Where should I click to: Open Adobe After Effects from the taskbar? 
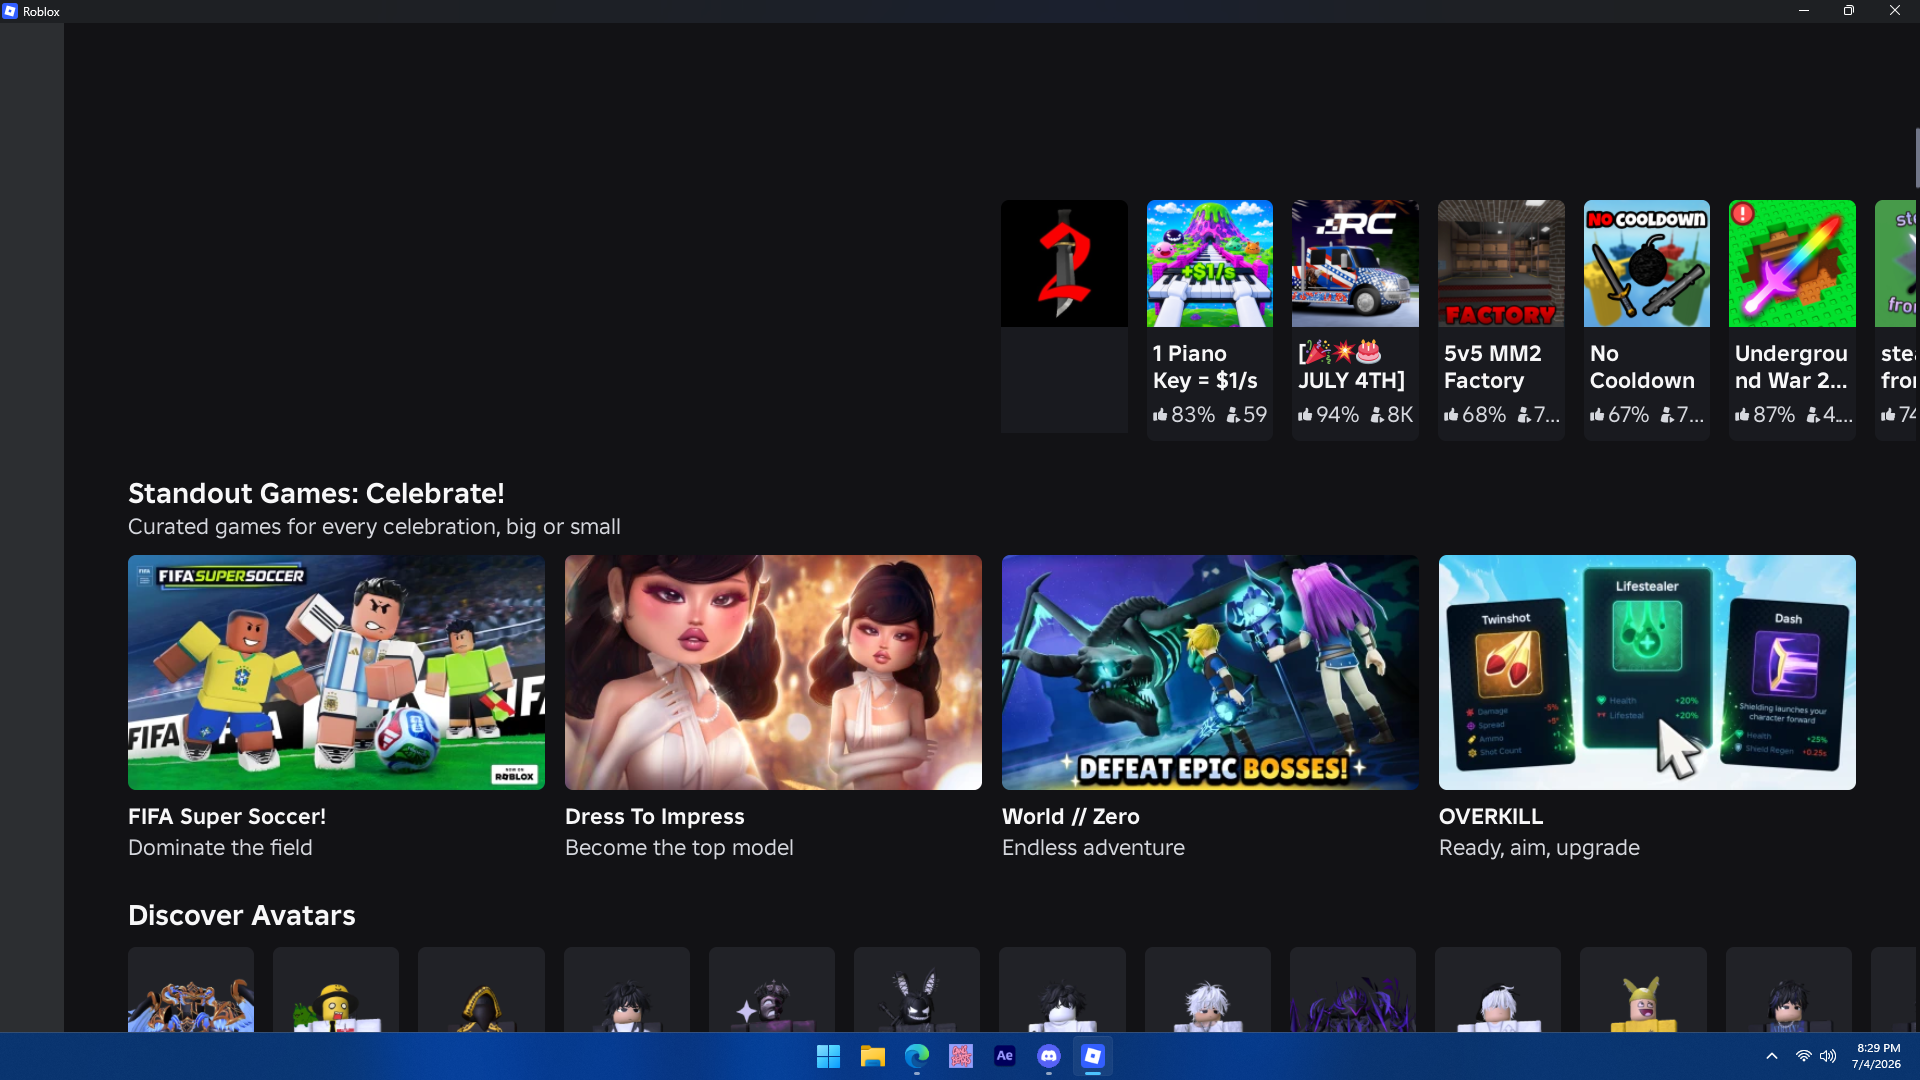[x=1005, y=1056]
